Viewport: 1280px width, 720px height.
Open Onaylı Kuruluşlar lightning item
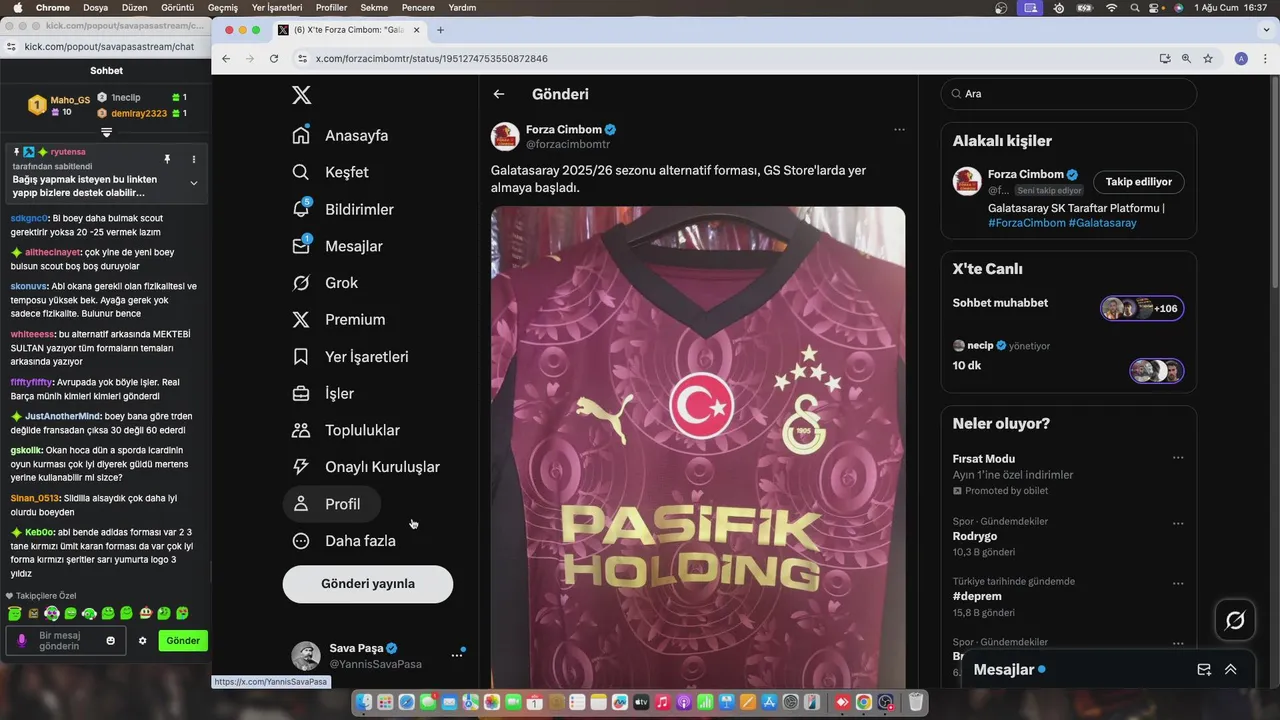(365, 467)
